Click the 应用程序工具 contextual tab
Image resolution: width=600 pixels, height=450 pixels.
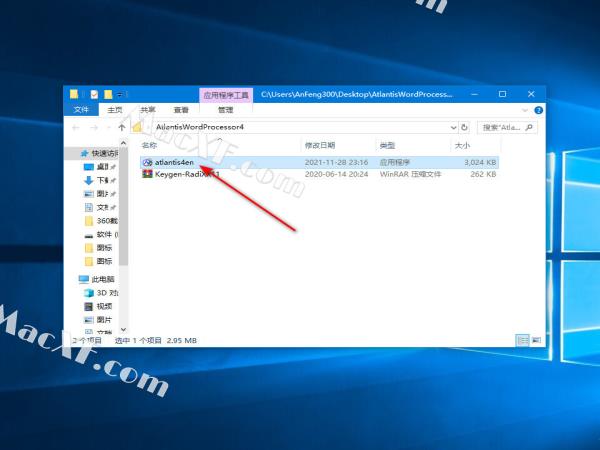click(x=226, y=95)
